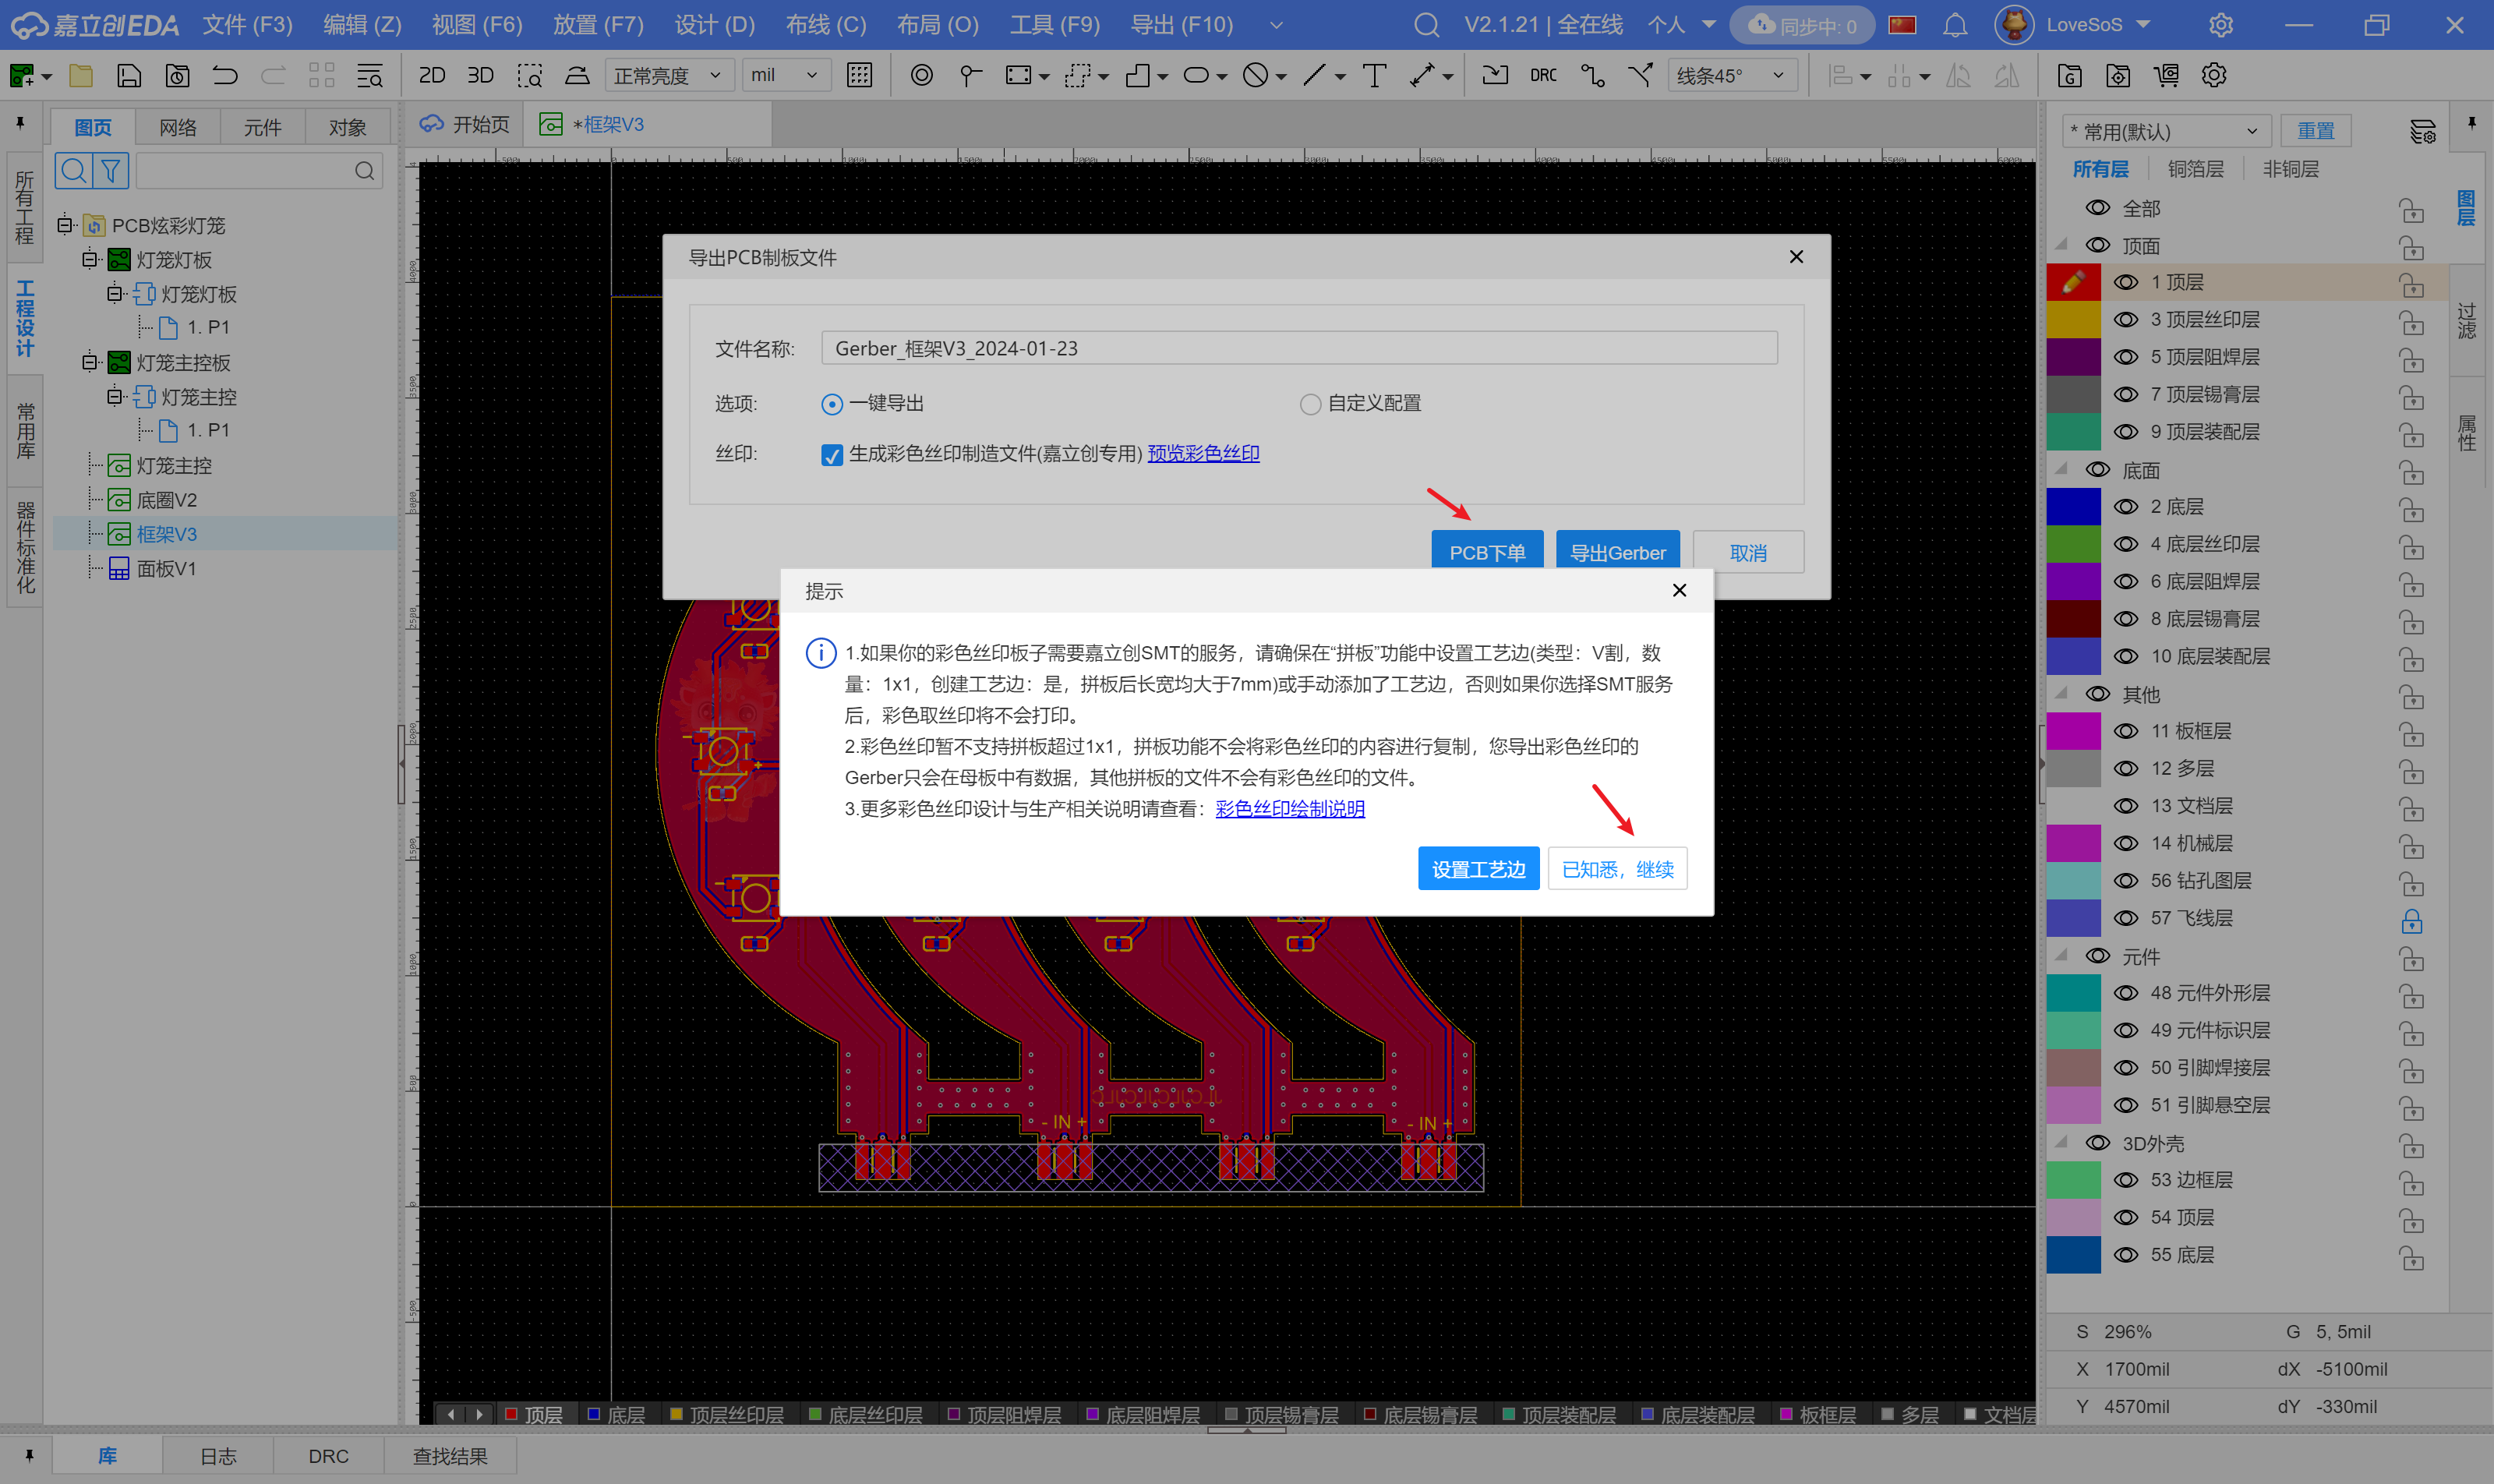This screenshot has height=1484, width=2494.
Task: Select the 自定义配置 radio option
Action: (1310, 404)
